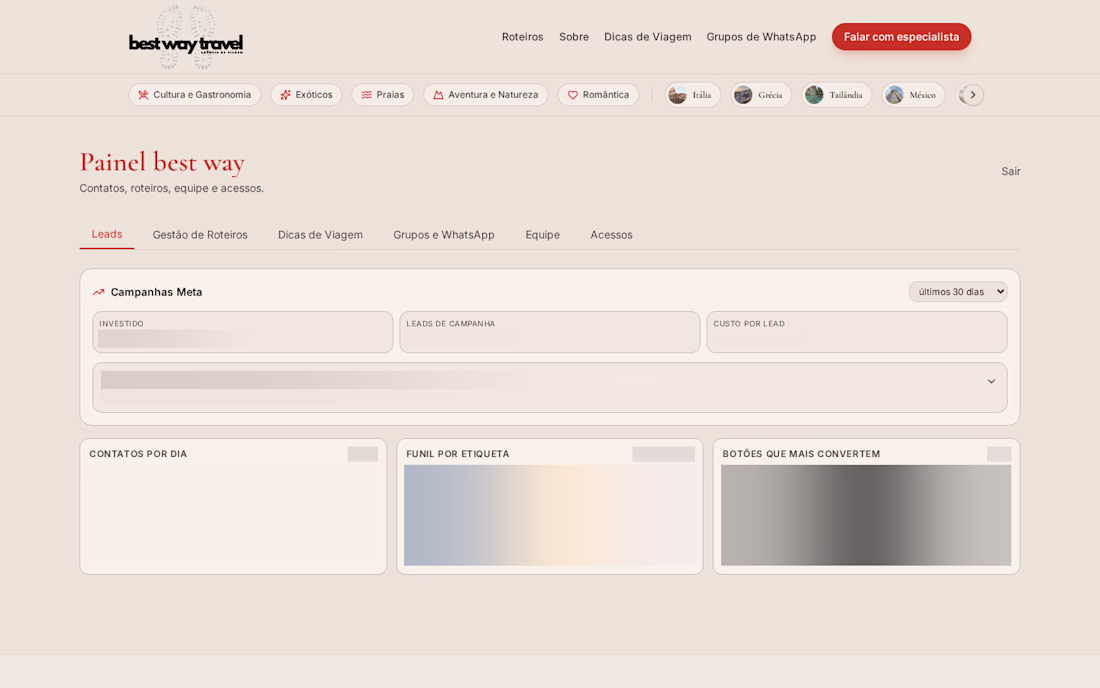Filter by Praias label
The width and height of the screenshot is (1100, 688).
coord(390,95)
